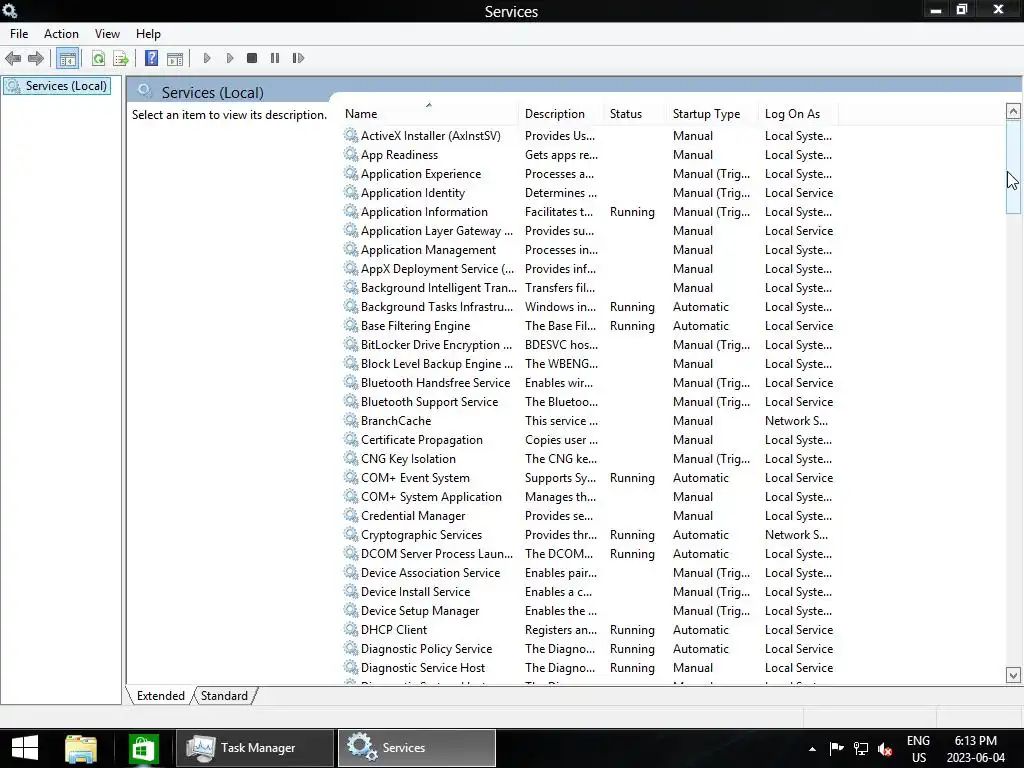Open the Help toolbar icon
This screenshot has width=1024, height=768.
pyautogui.click(x=152, y=58)
